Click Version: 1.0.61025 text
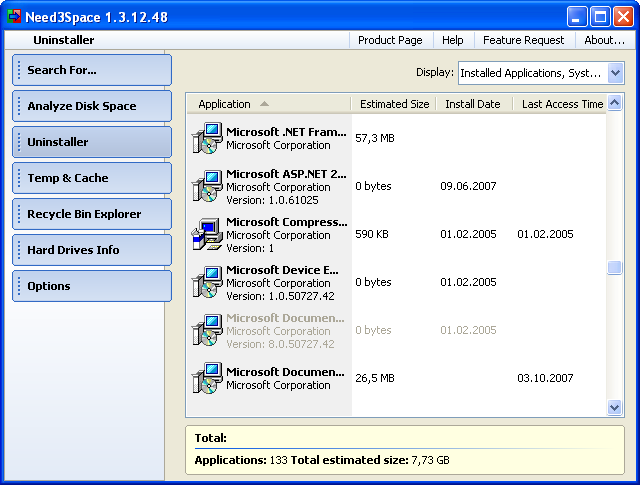This screenshot has width=640, height=485. [x=272, y=200]
